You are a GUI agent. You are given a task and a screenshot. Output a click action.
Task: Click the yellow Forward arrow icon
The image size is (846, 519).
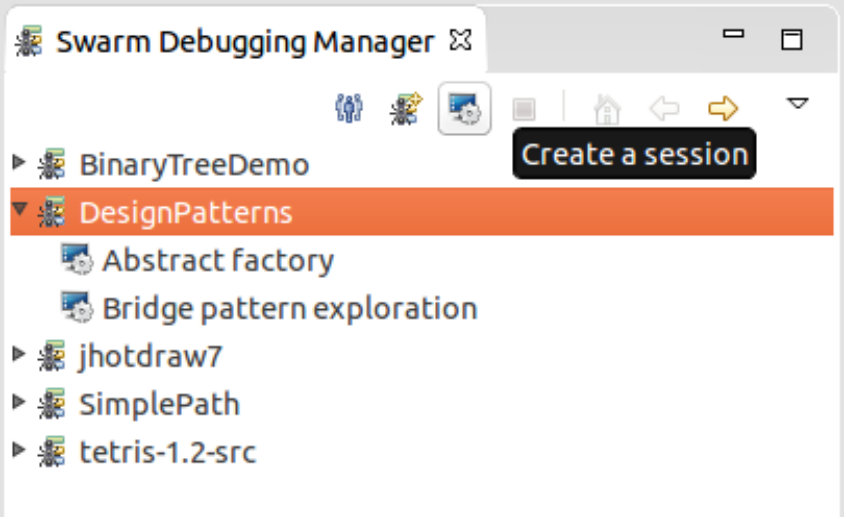coord(723,108)
